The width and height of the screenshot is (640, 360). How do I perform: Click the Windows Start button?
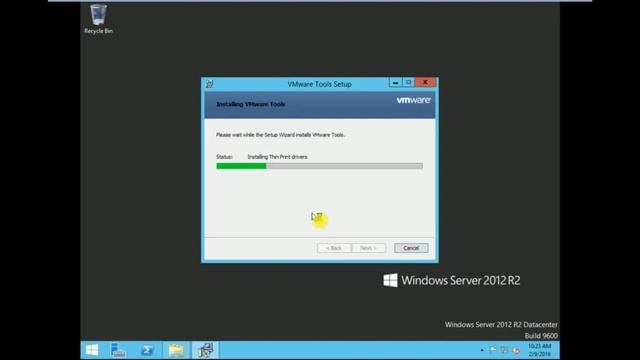click(x=92, y=350)
